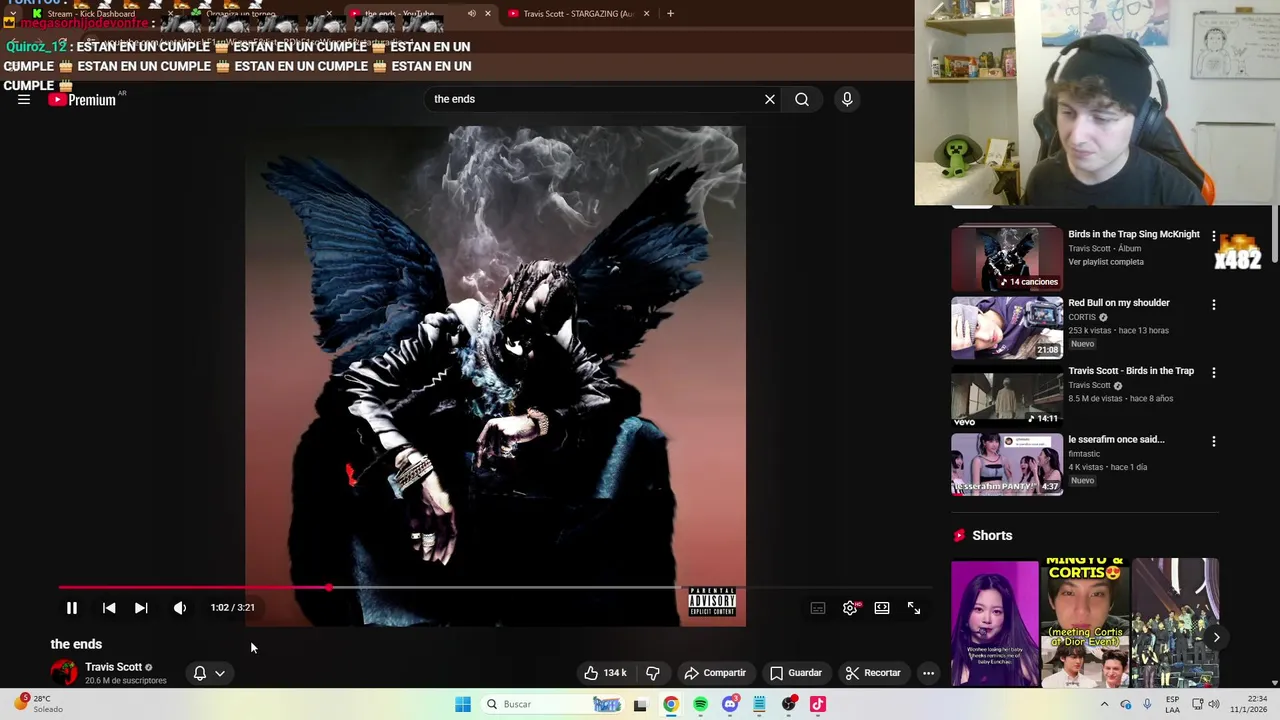1280x720 pixels.
Task: Open the CORTIS channel name
Action: tap(1082, 317)
